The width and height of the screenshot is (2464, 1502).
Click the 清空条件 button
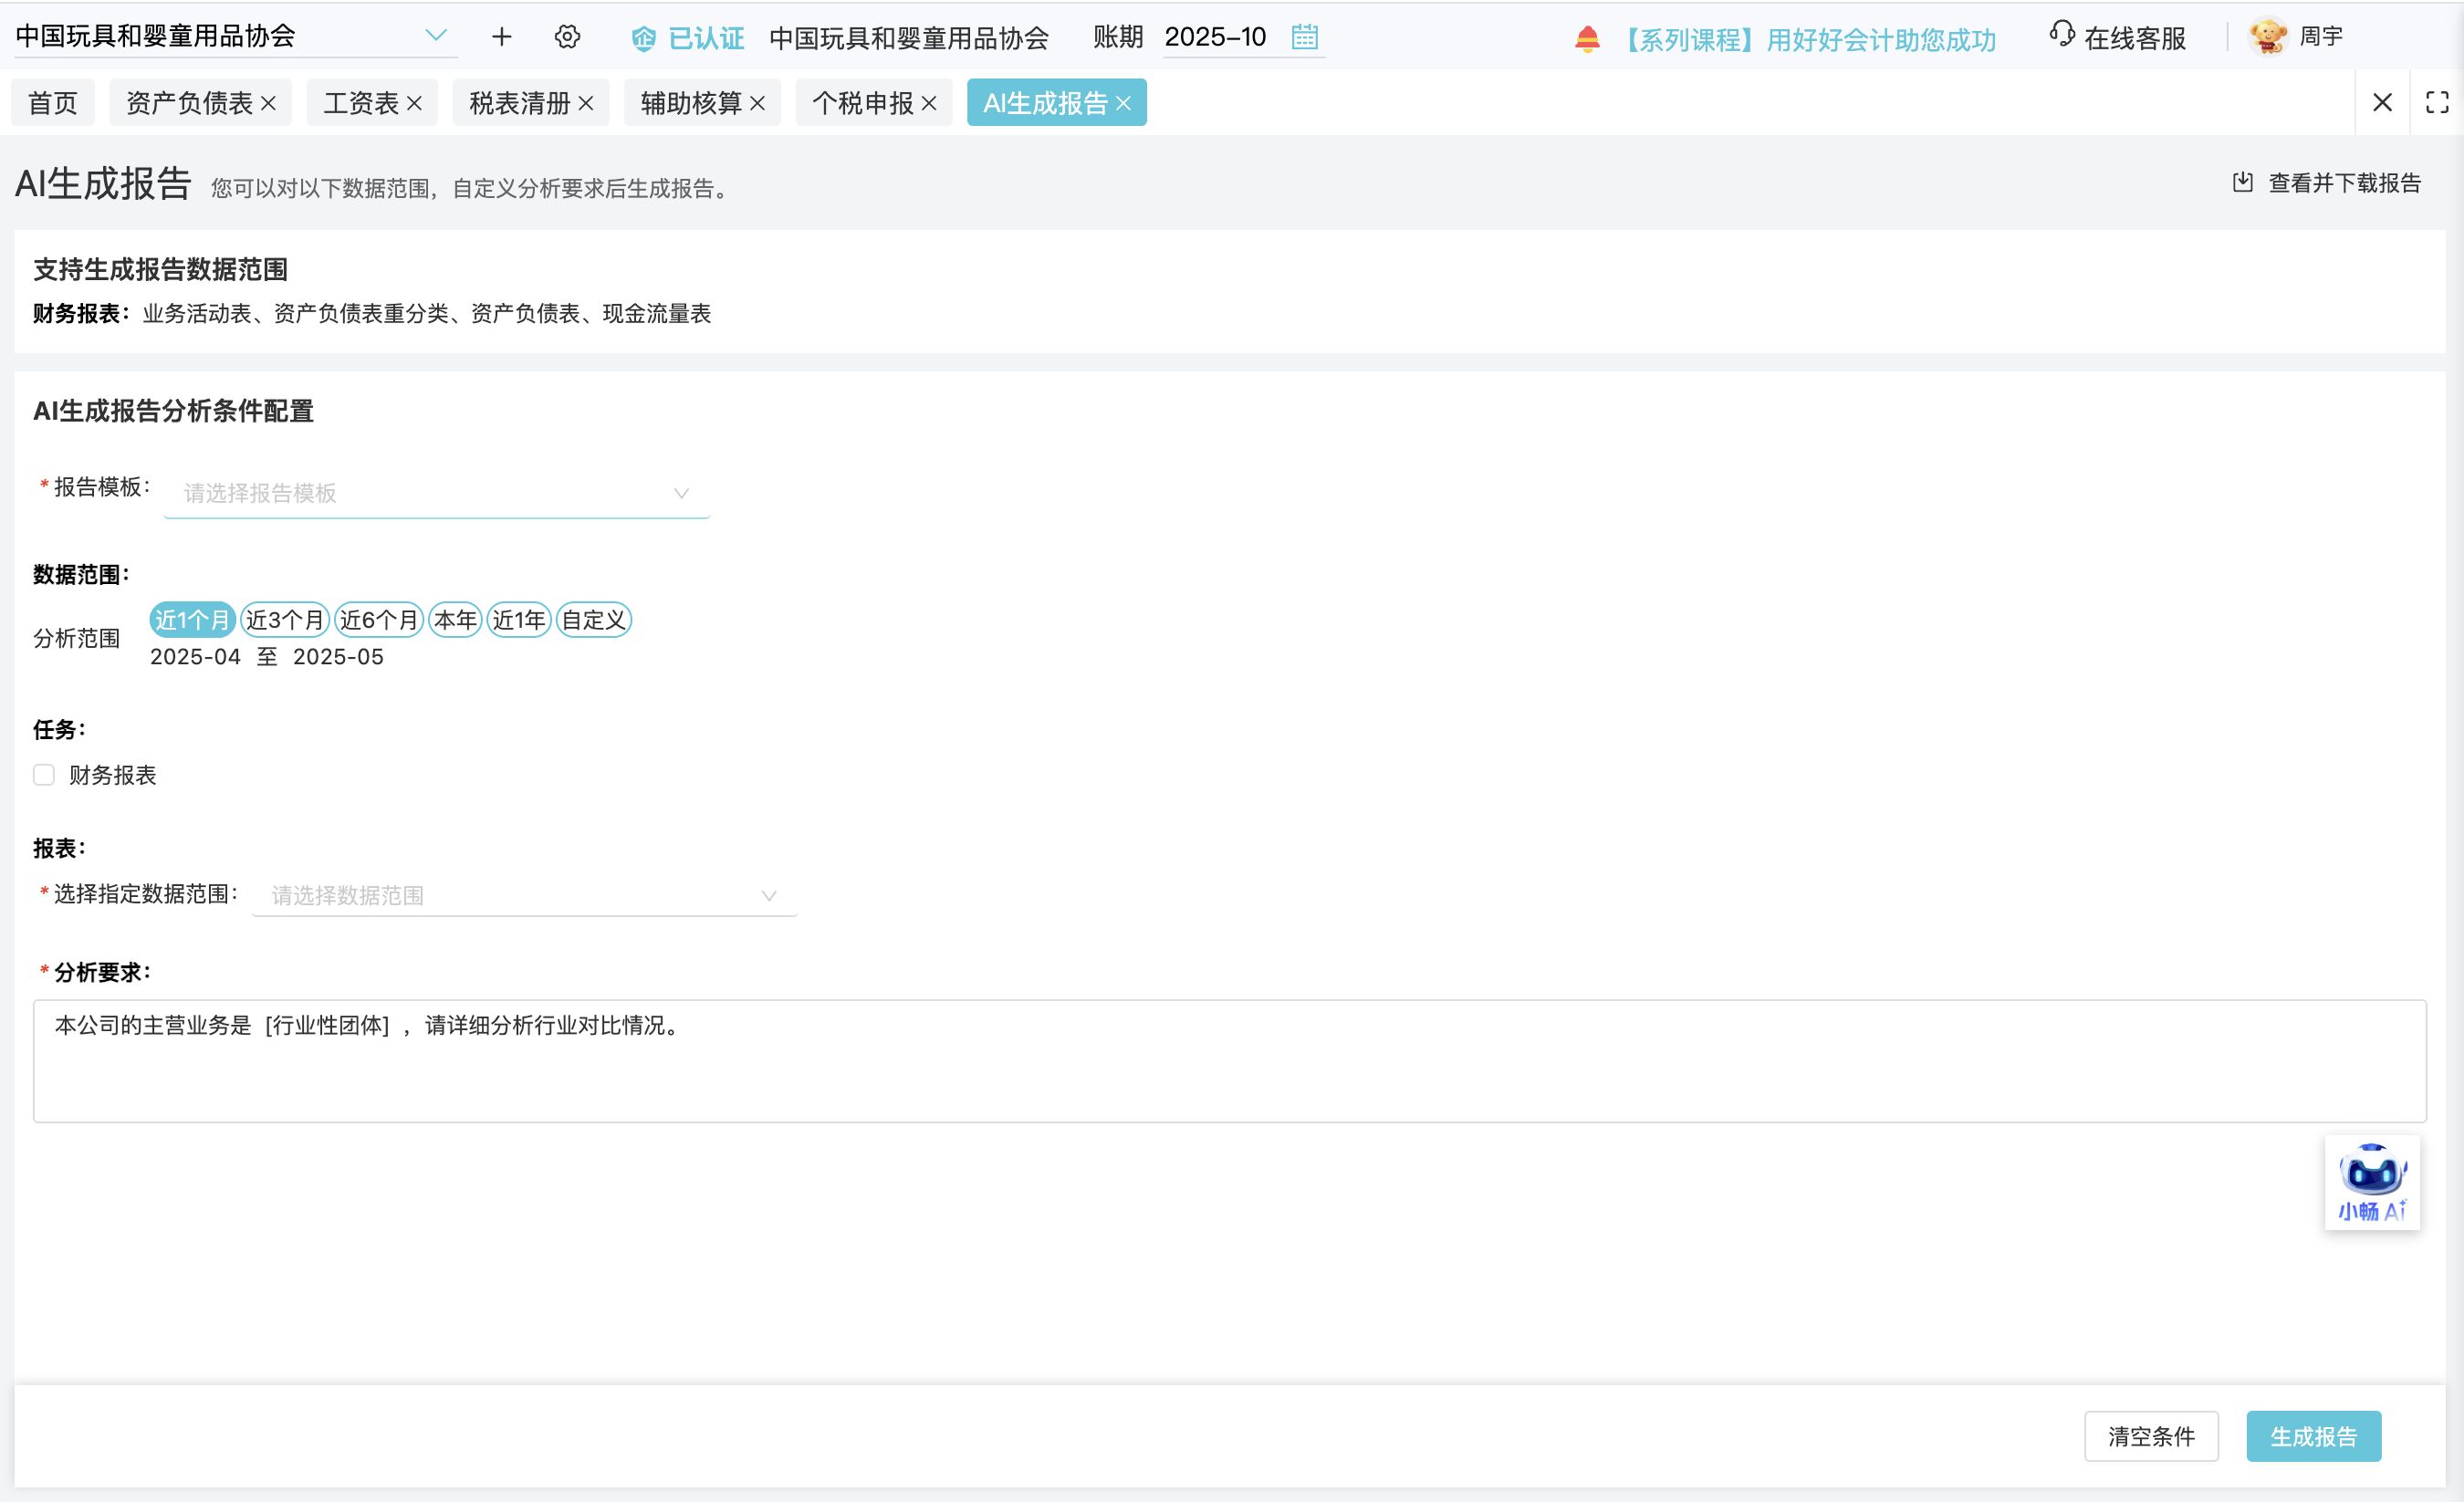[x=2151, y=1436]
